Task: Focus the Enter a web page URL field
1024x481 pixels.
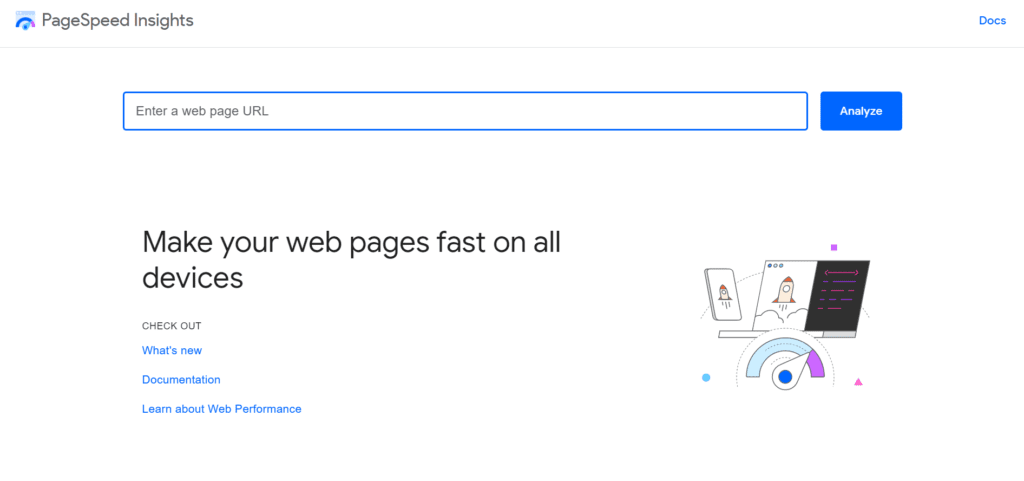Action: 465,111
